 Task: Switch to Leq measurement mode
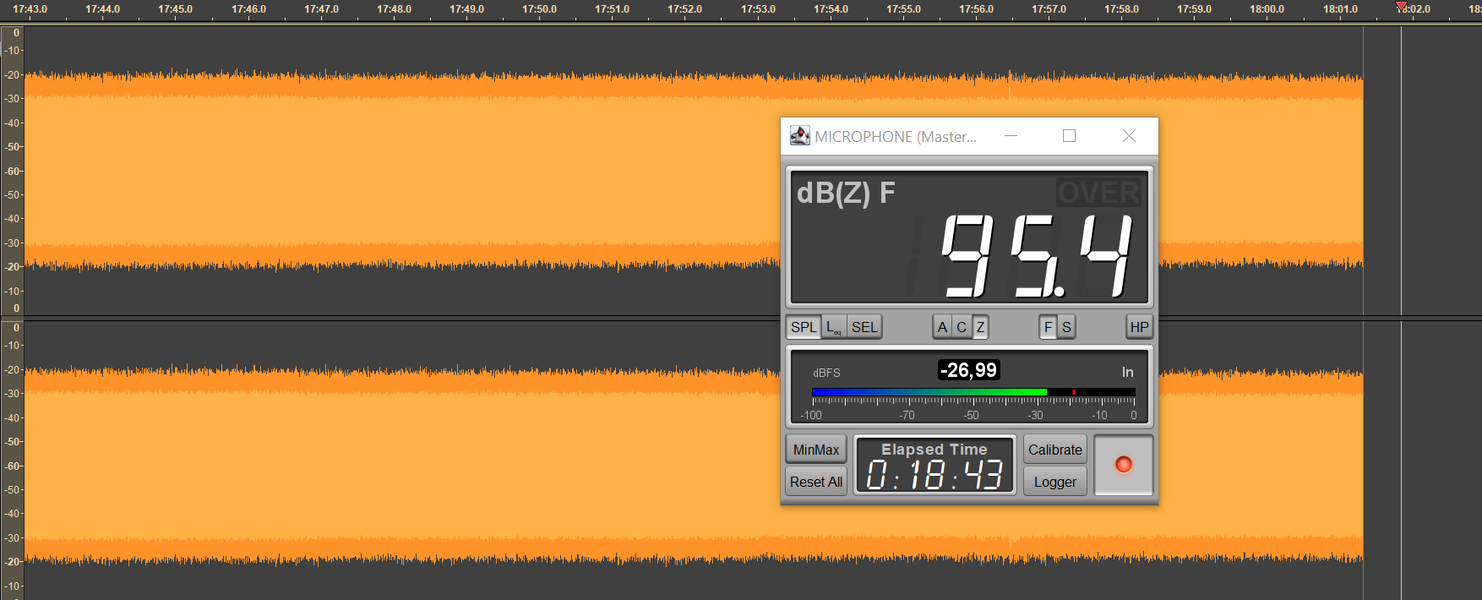pyautogui.click(x=834, y=327)
